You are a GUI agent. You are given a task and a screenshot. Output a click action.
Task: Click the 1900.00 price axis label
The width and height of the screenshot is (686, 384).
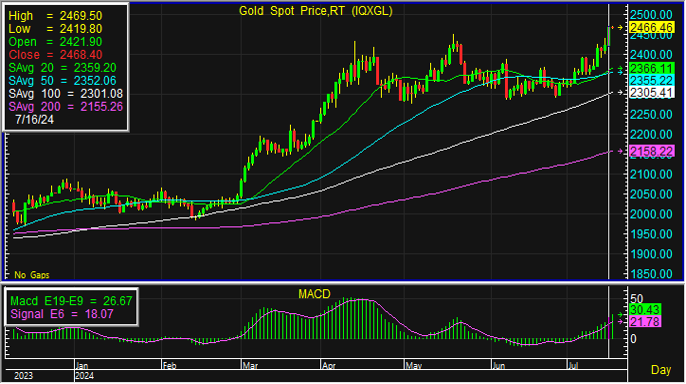651,254
